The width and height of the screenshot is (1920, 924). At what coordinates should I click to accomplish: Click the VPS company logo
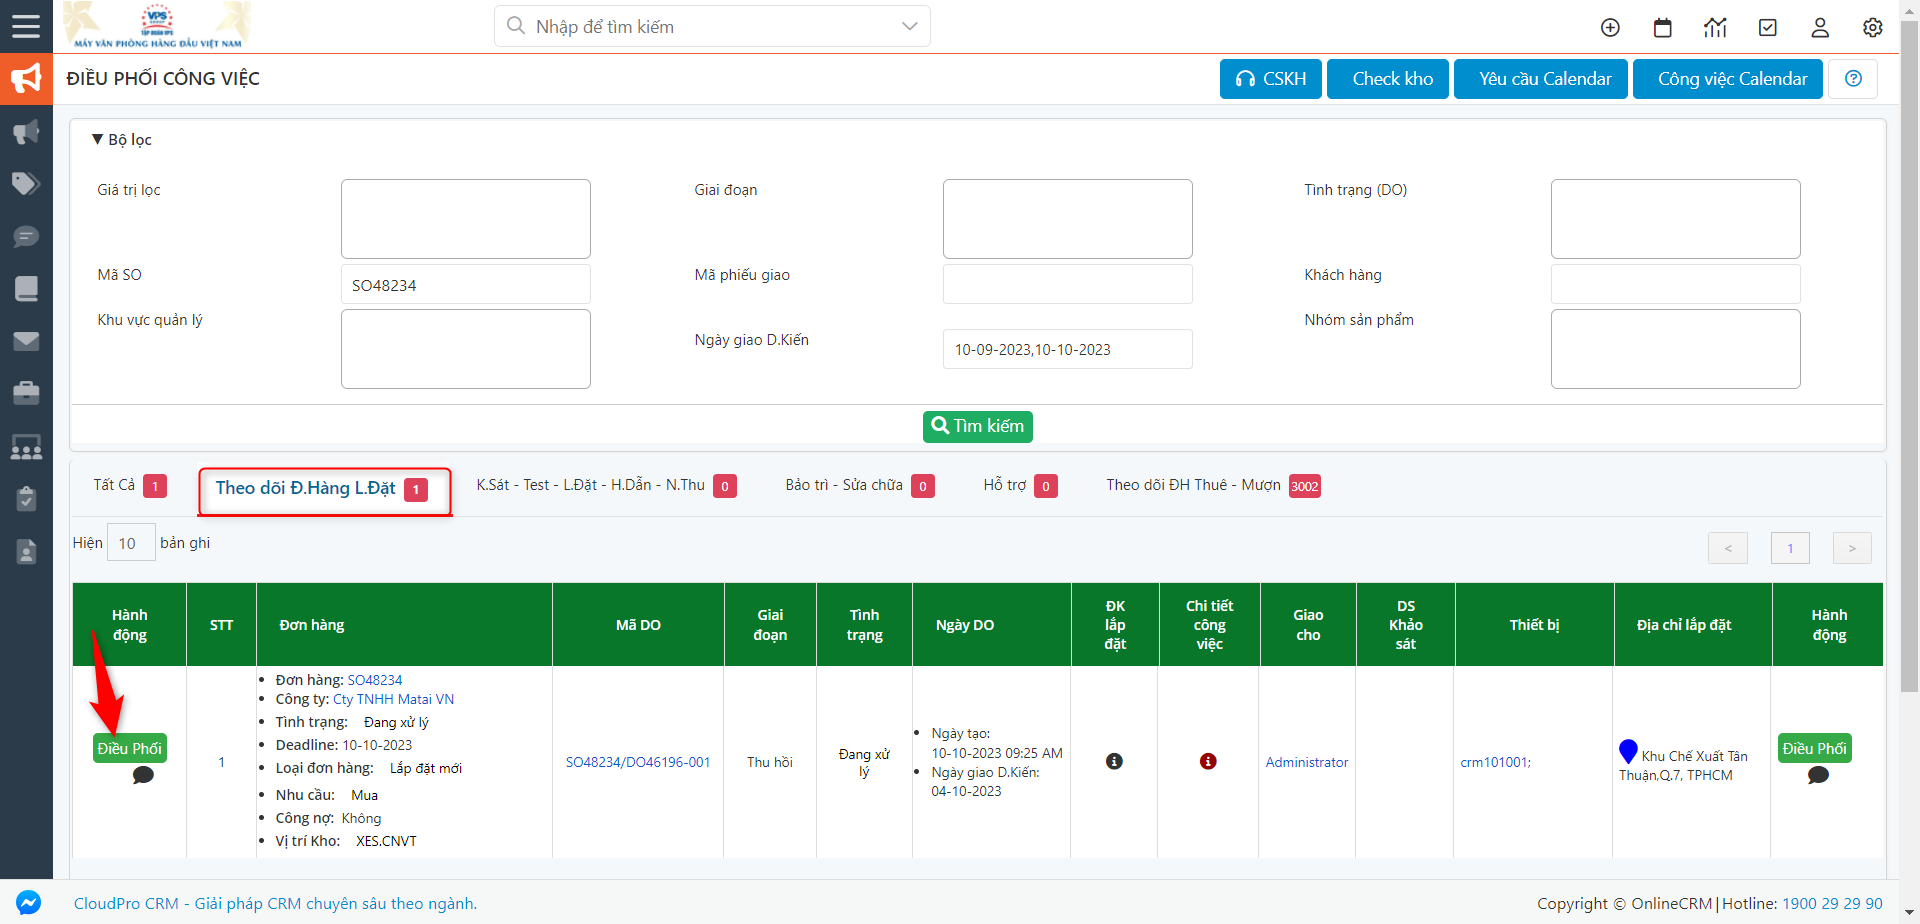(158, 25)
